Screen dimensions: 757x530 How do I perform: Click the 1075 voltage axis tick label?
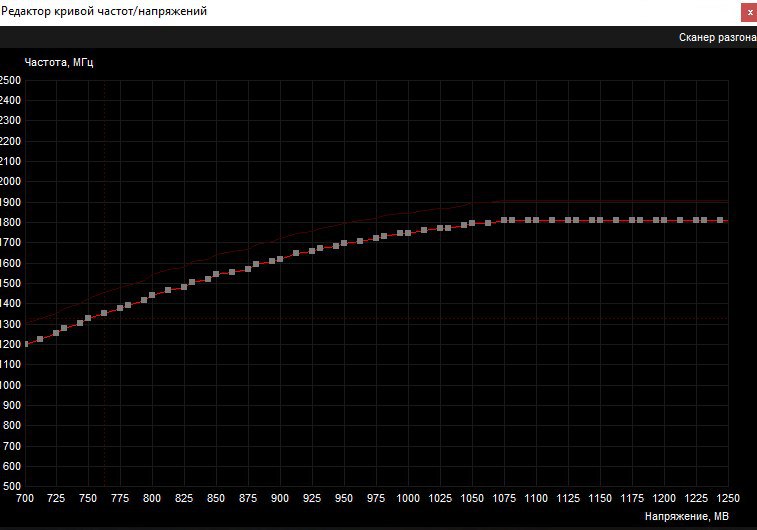504,498
